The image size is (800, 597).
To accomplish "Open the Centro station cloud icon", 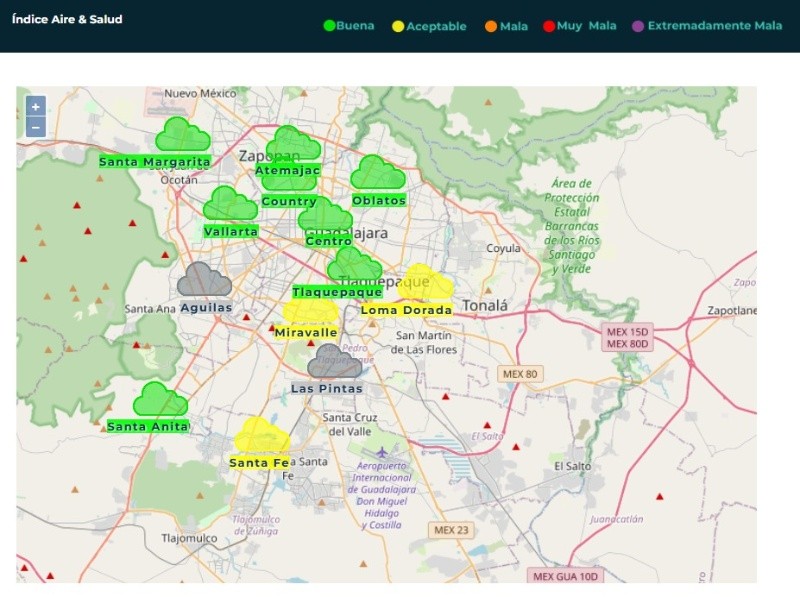I will pyautogui.click(x=325, y=215).
